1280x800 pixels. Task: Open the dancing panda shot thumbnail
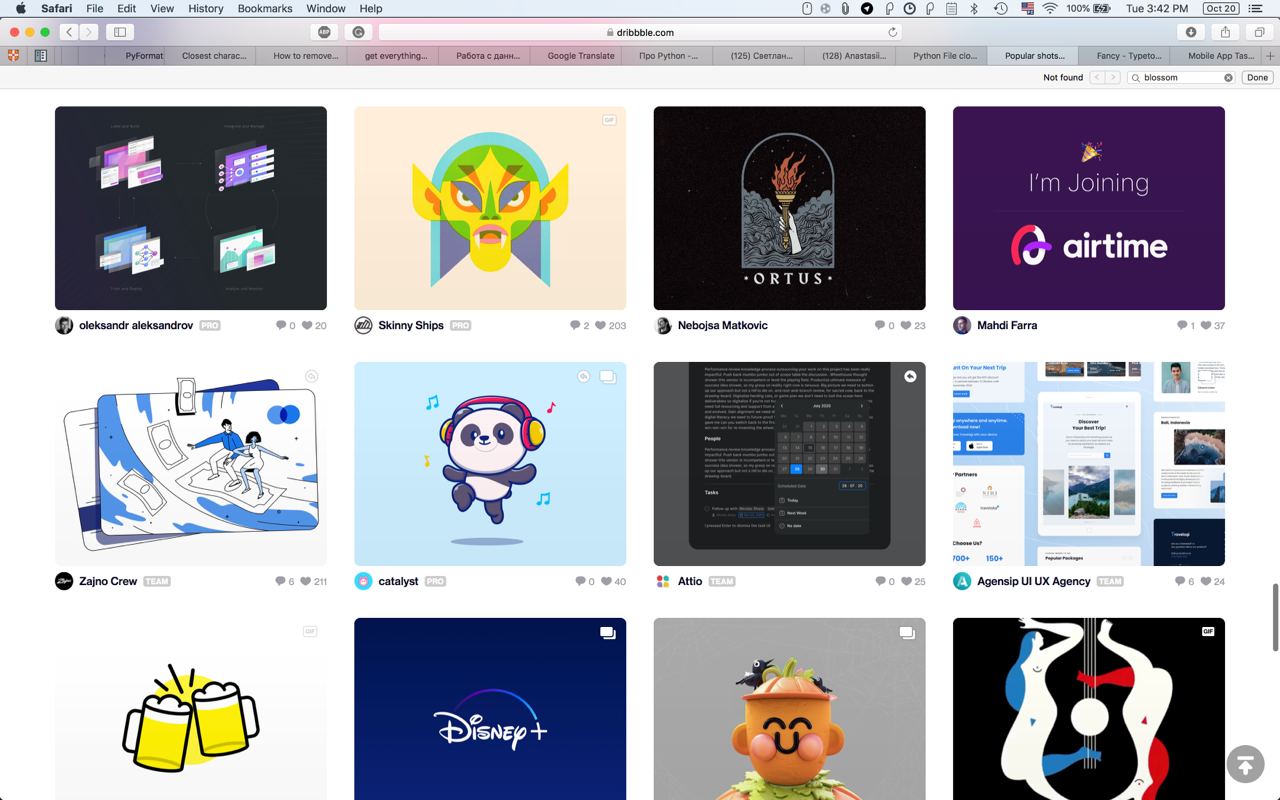pos(490,464)
